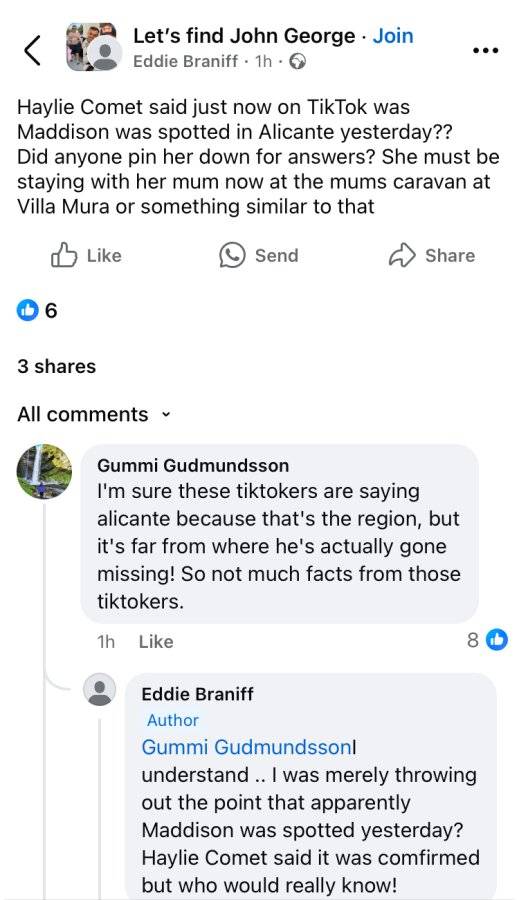Tap the Share arrow icon
The width and height of the screenshot is (519, 900).
coord(402,255)
